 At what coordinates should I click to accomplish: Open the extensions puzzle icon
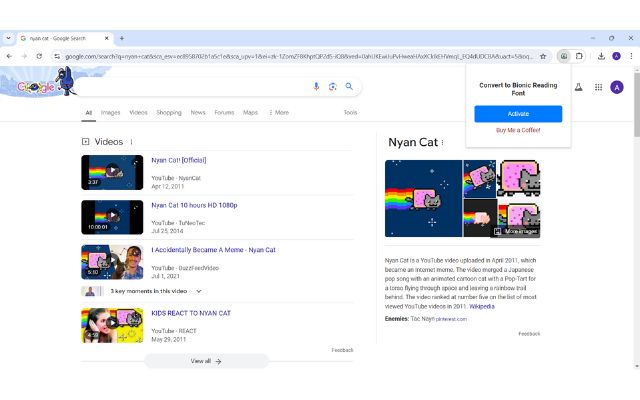[x=579, y=56]
